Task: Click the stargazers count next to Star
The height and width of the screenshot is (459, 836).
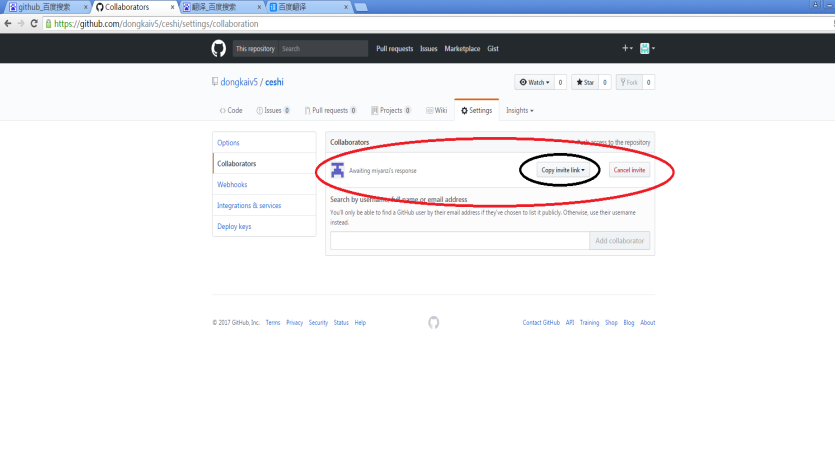Action: (605, 82)
